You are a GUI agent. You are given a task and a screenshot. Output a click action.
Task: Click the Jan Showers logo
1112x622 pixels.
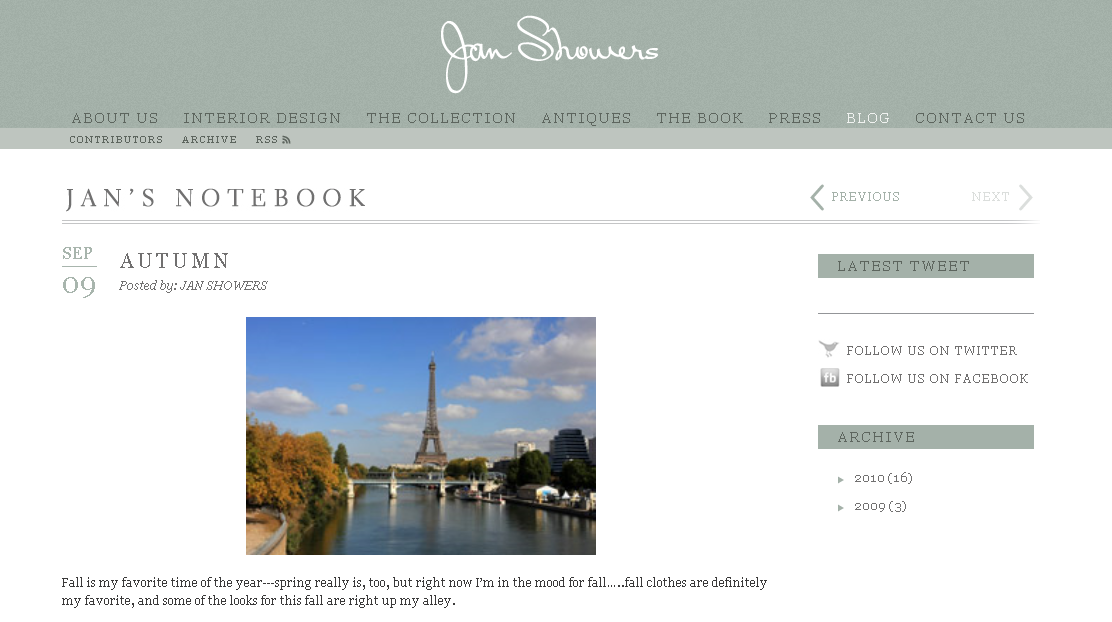pyautogui.click(x=549, y=54)
